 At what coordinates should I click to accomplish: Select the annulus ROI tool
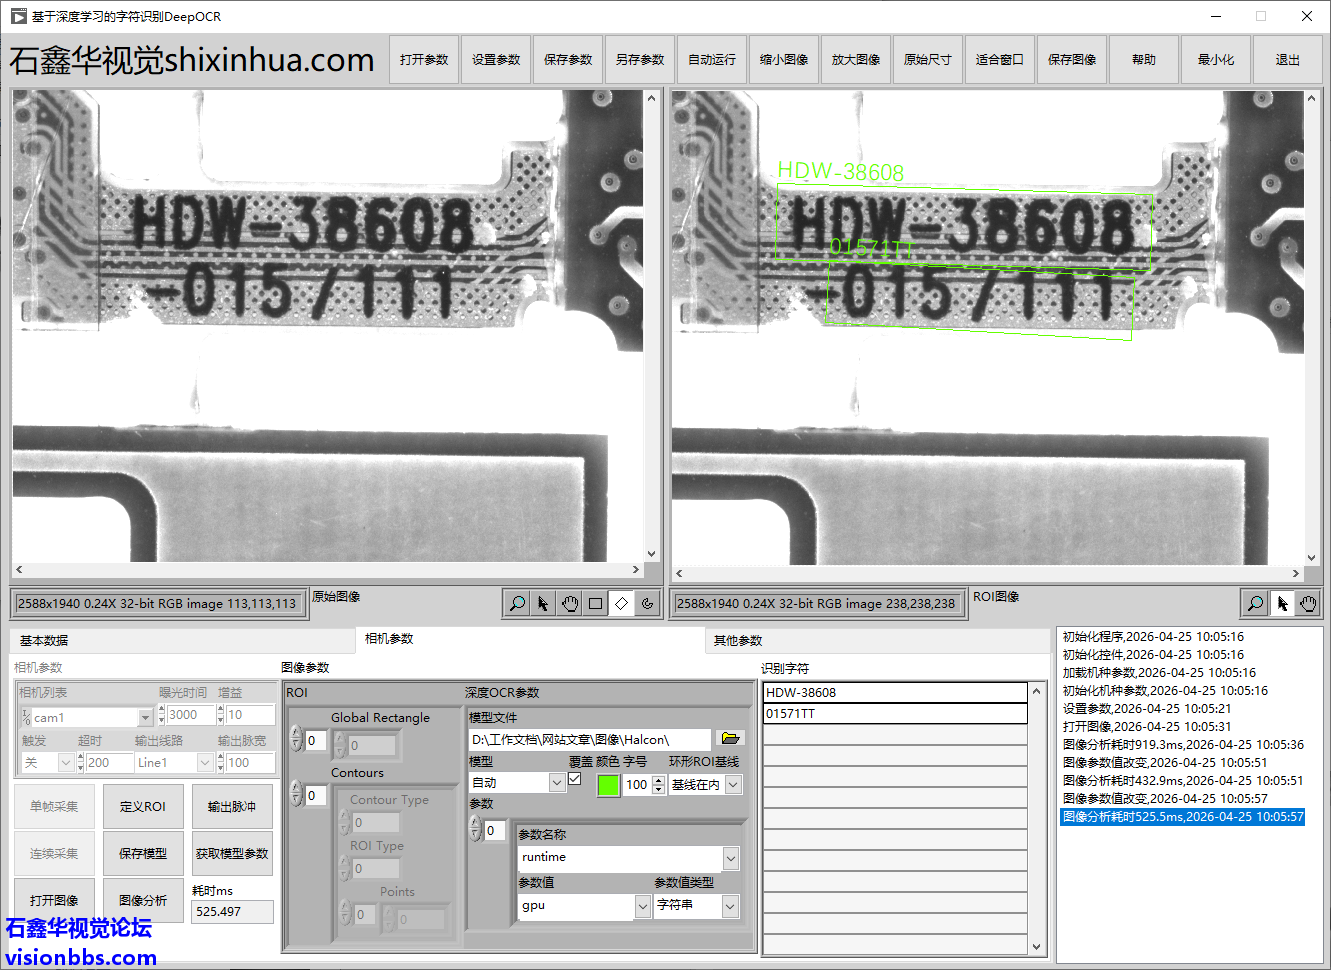(x=647, y=603)
